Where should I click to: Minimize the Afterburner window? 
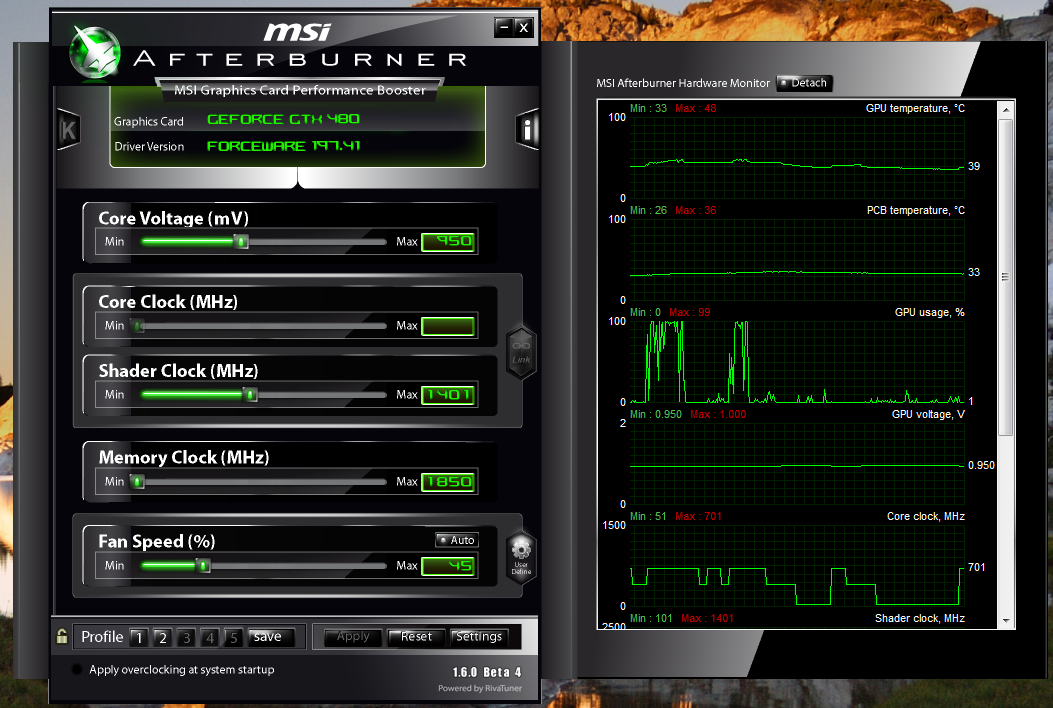click(504, 28)
